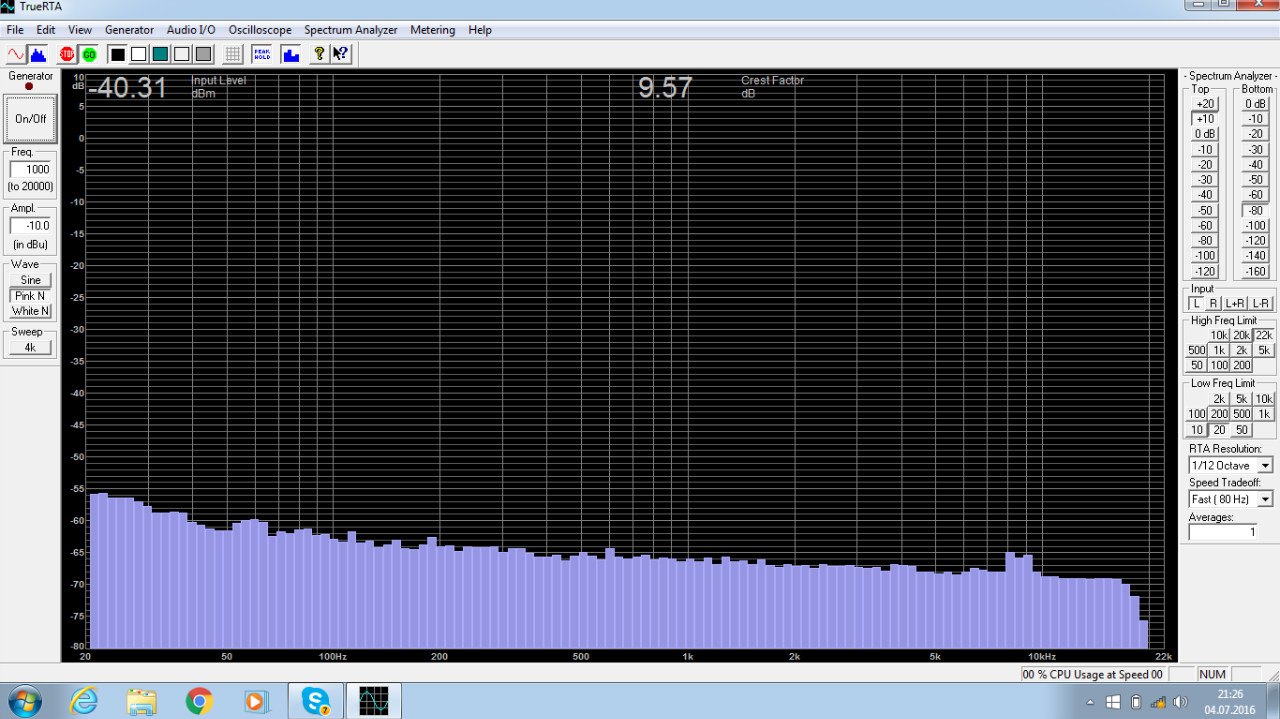Toggle the grid display icon
1280x719 pixels.
[233, 54]
